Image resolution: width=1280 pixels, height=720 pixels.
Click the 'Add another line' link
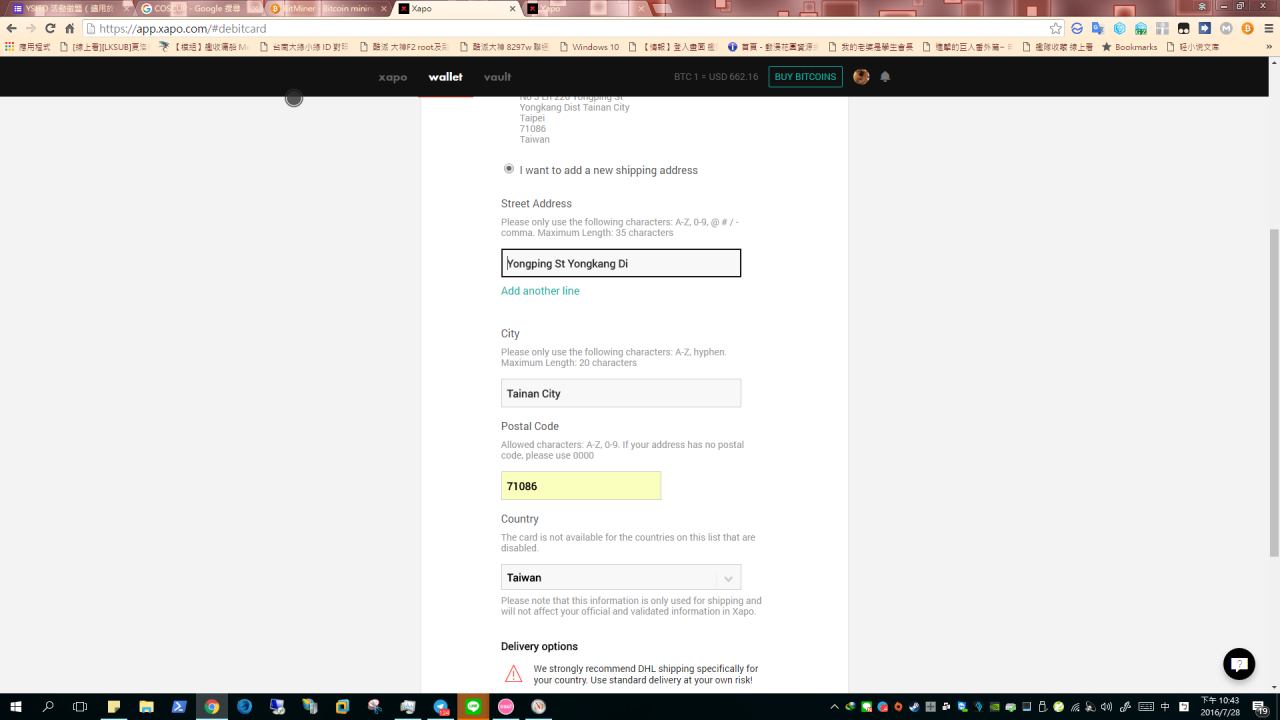pos(540,291)
